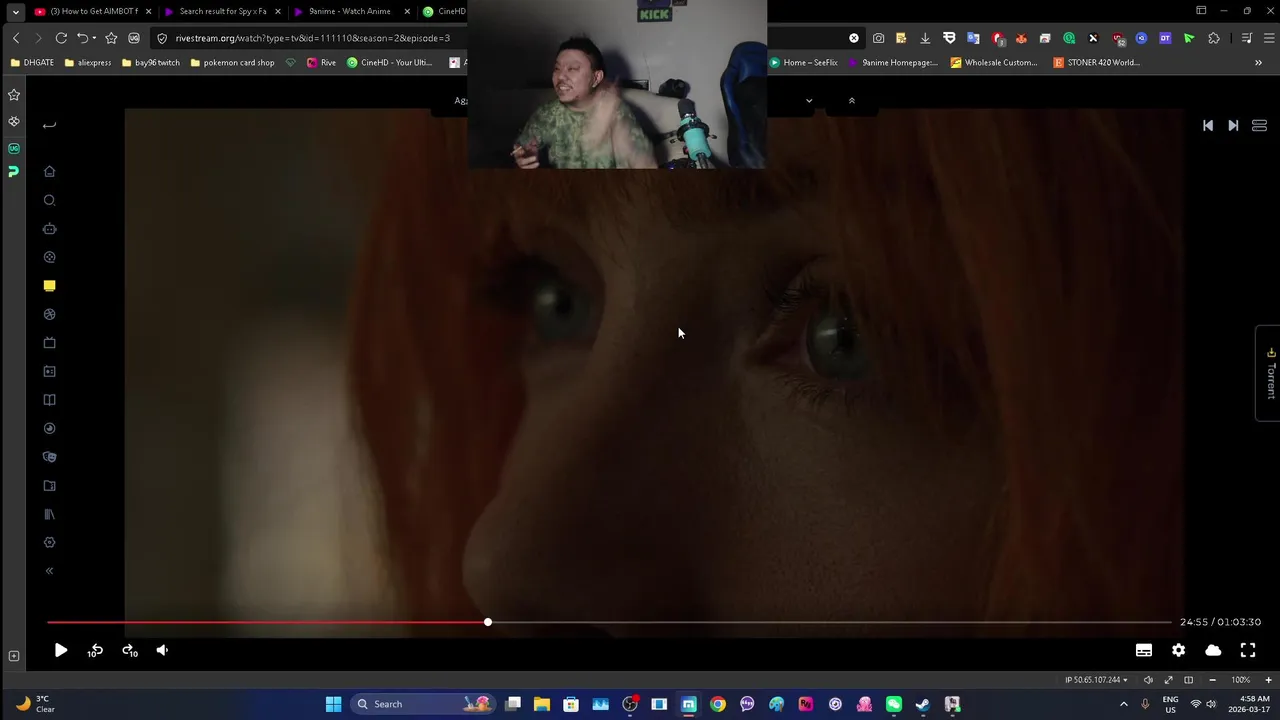Screen dimensions: 1280x720
Task: Open the undo closed tab dropdown arrow
Action: pyautogui.click(x=94, y=38)
